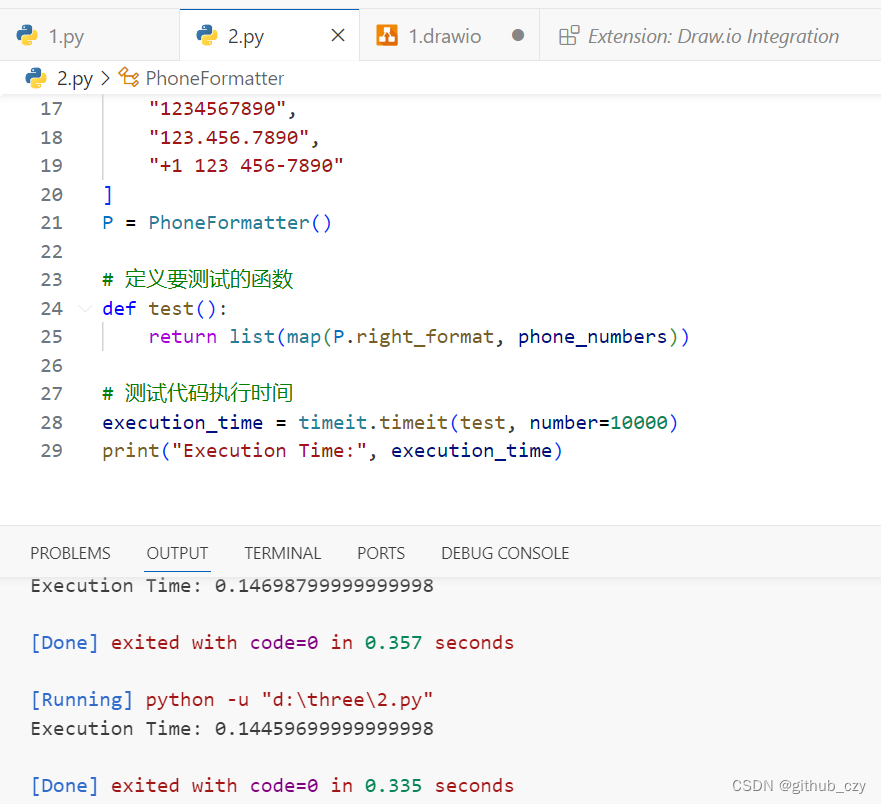Image resolution: width=881 pixels, height=804 pixels.
Task: Click 2.py in the breadcrumb
Action: point(75,79)
